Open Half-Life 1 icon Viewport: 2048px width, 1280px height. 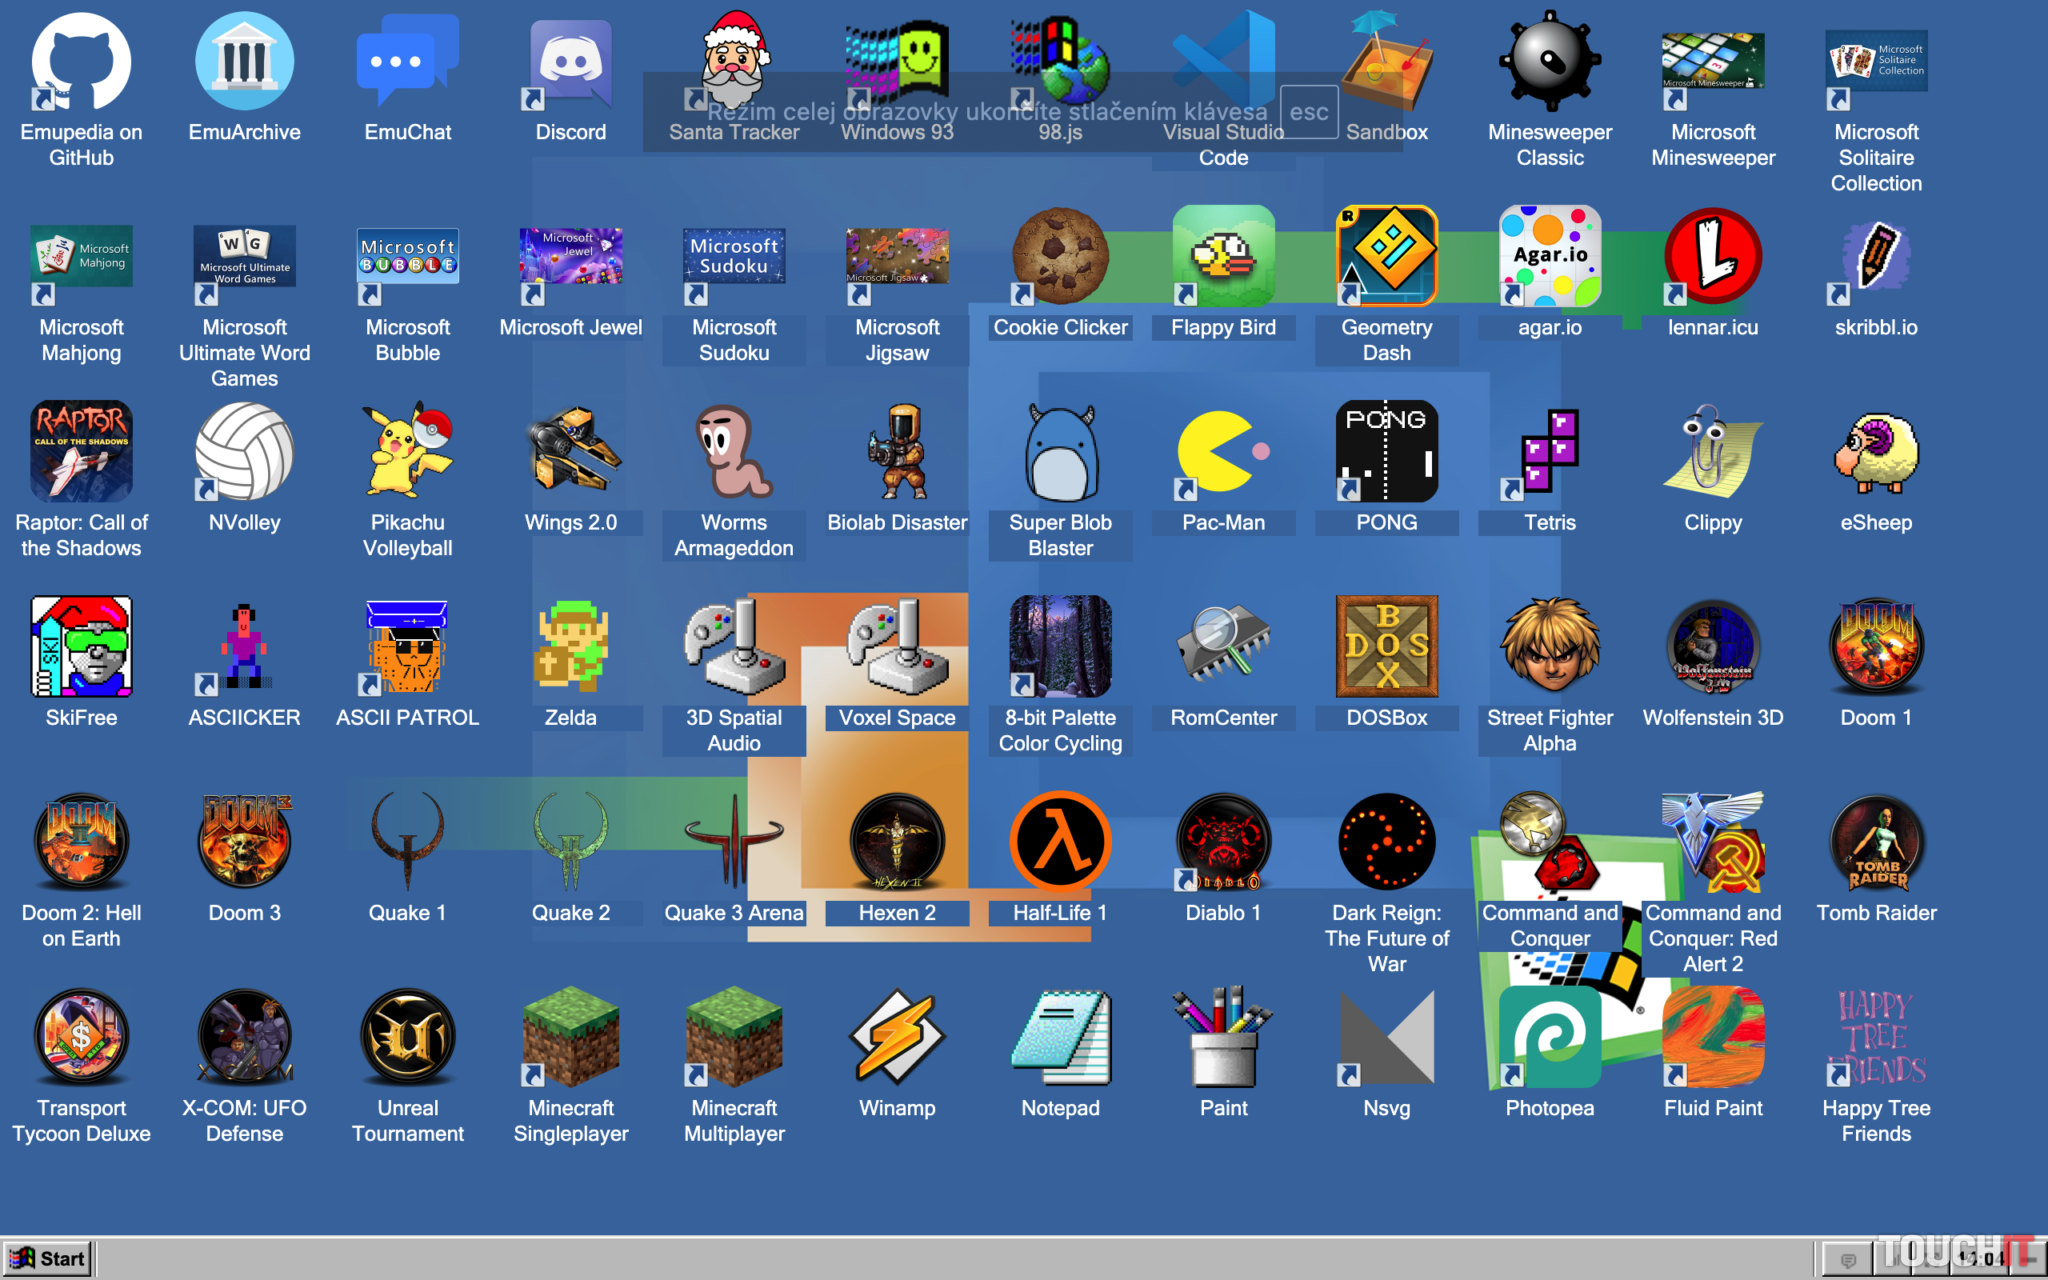pos(1060,842)
